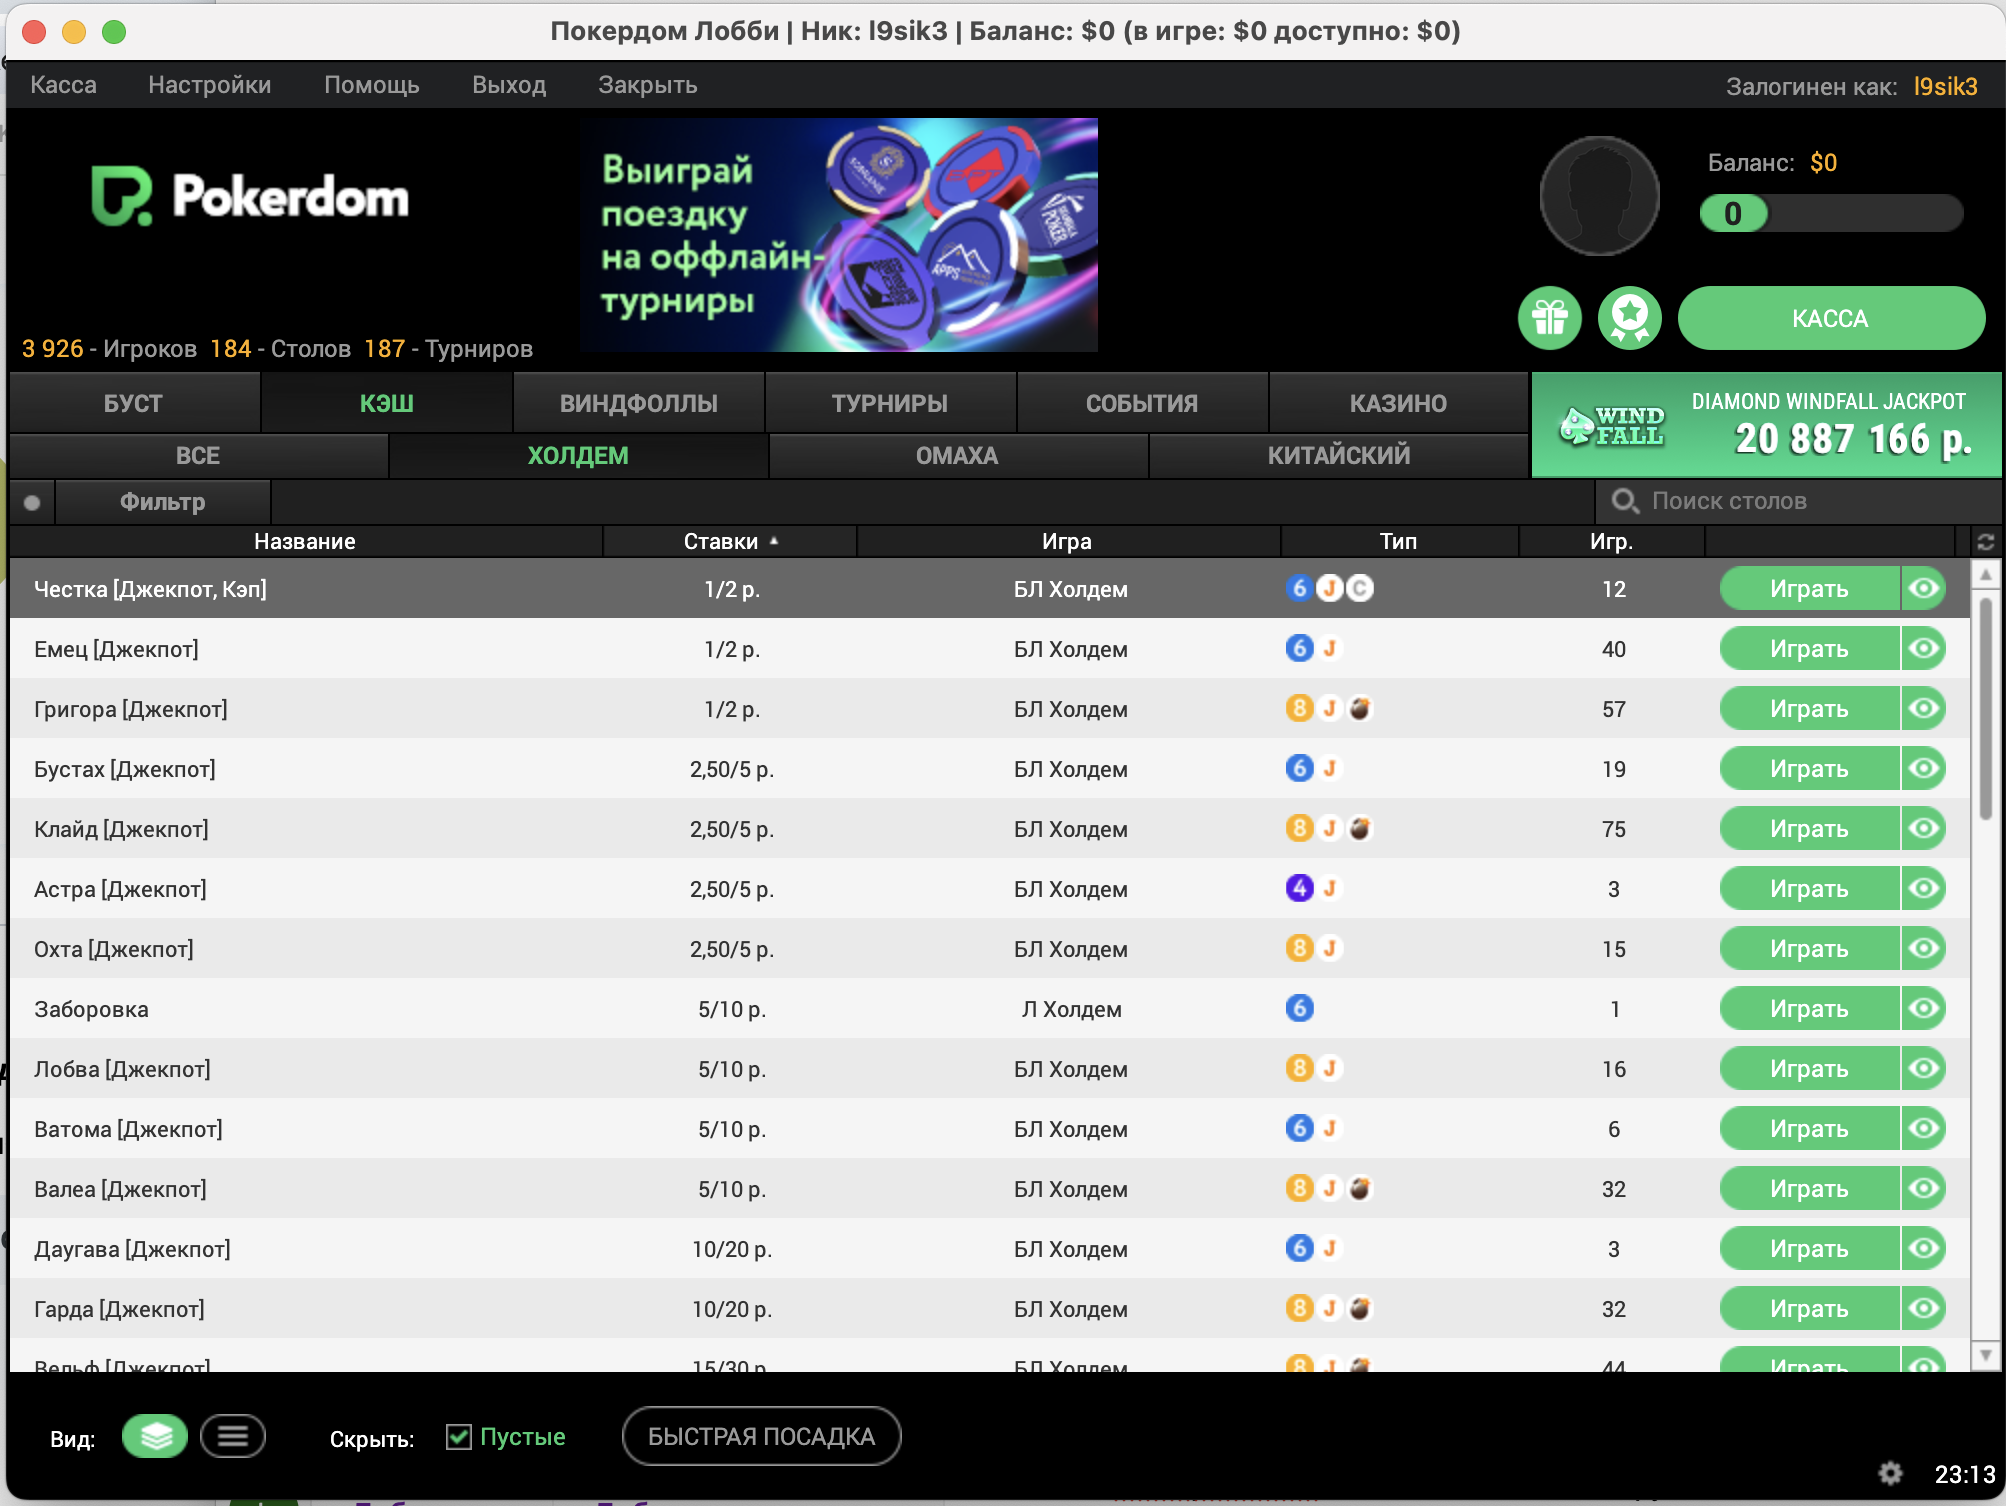The width and height of the screenshot is (2006, 1506).
Task: Click the 6-max badge in Честка row
Action: (1299, 588)
